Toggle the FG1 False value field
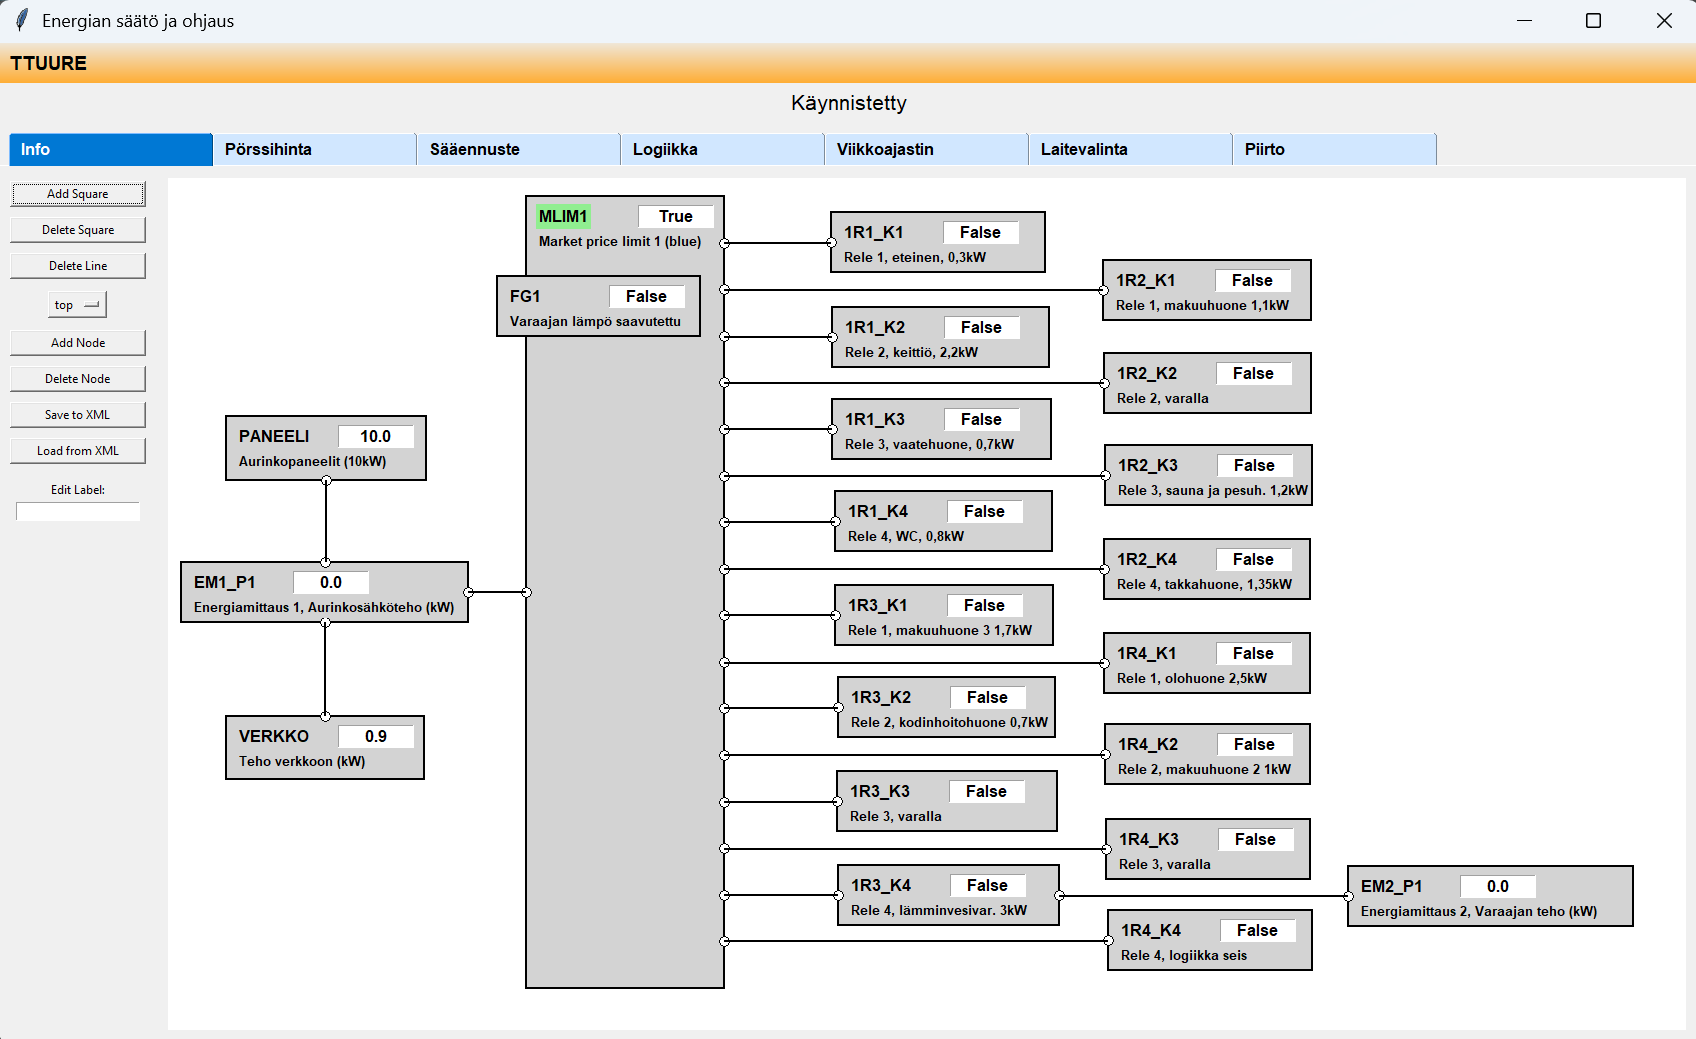 pos(646,296)
